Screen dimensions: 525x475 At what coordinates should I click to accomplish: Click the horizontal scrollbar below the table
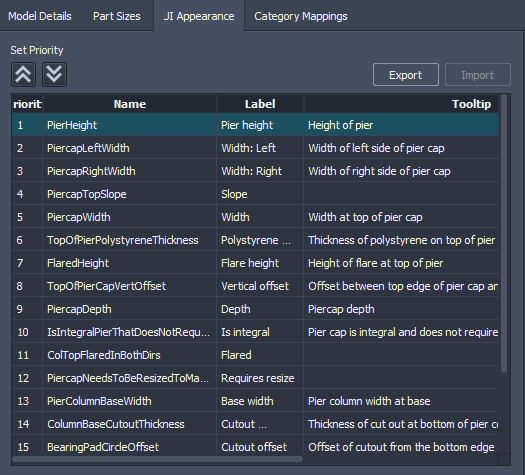pyautogui.click(x=157, y=459)
